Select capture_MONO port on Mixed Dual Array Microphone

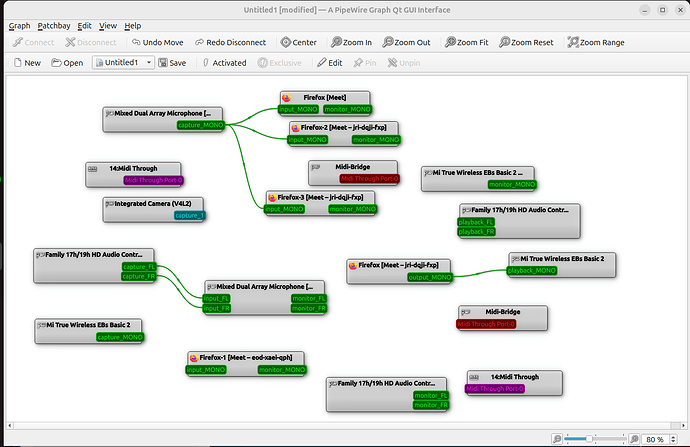(201, 125)
